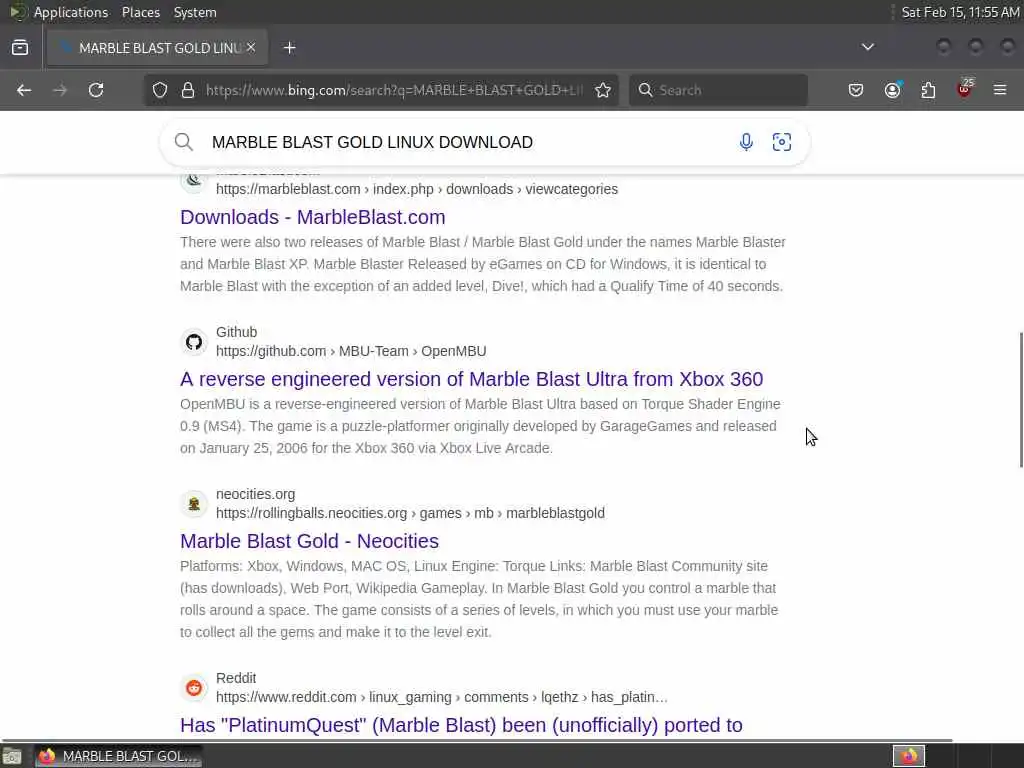The image size is (1024, 768).
Task: Open the Firefox View icon
Action: point(20,48)
